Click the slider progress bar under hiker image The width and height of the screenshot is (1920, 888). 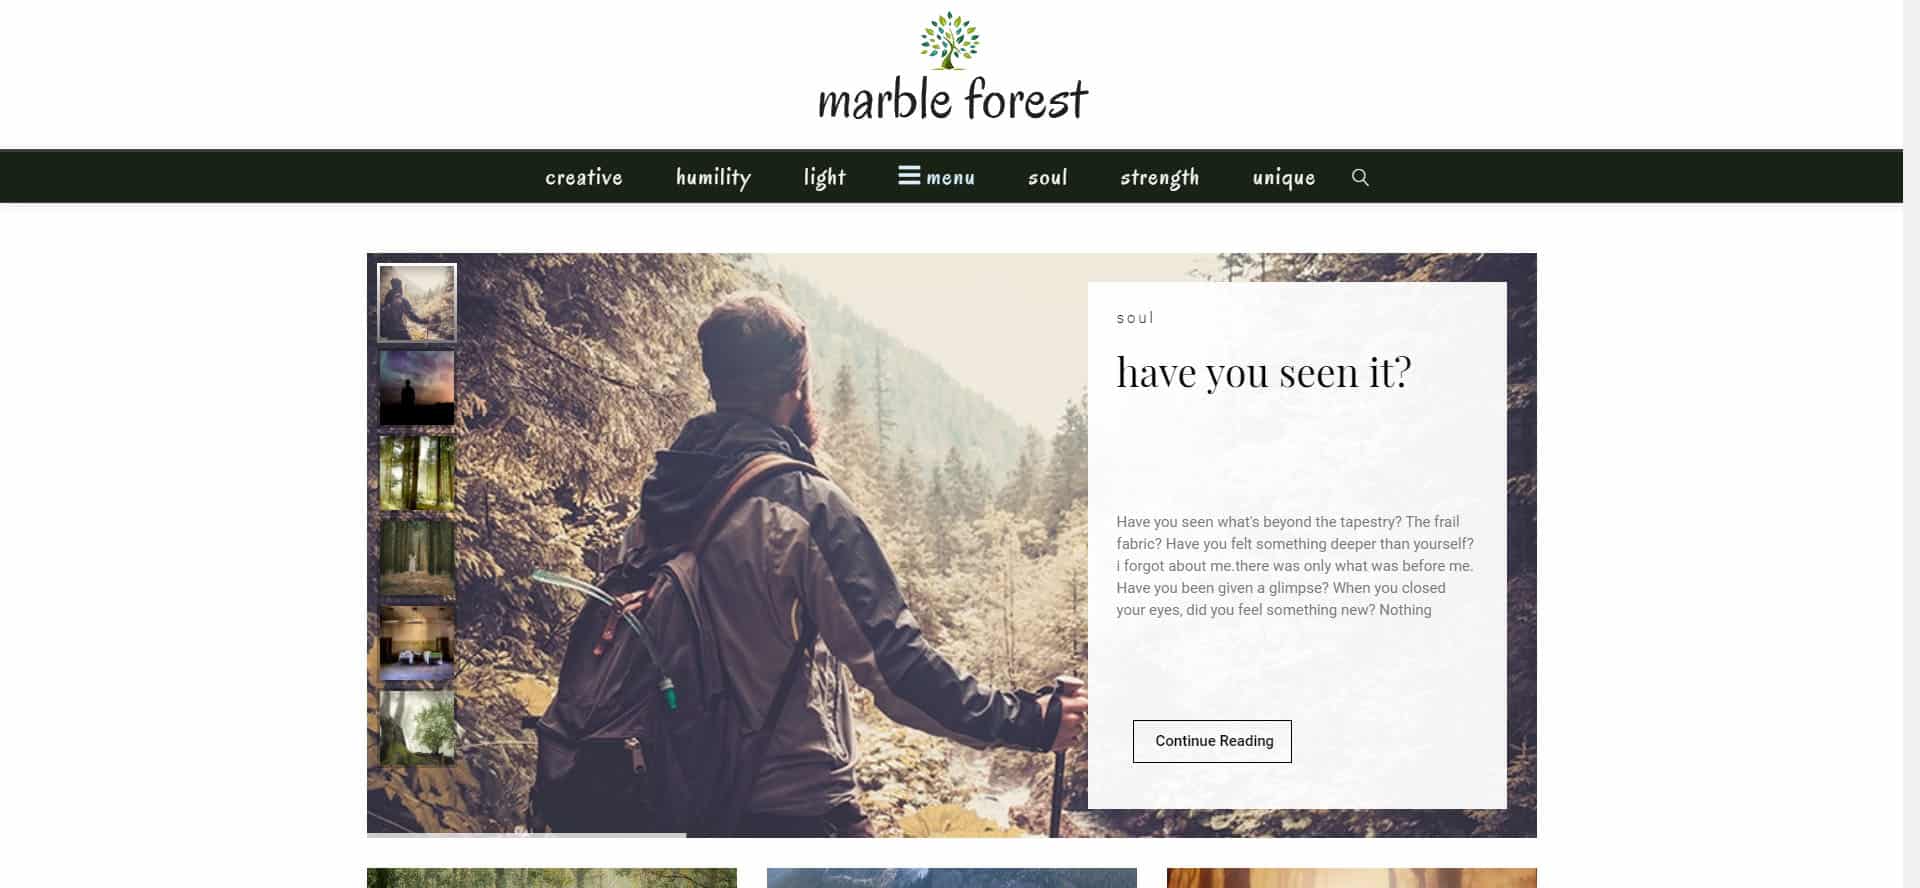tap(526, 835)
